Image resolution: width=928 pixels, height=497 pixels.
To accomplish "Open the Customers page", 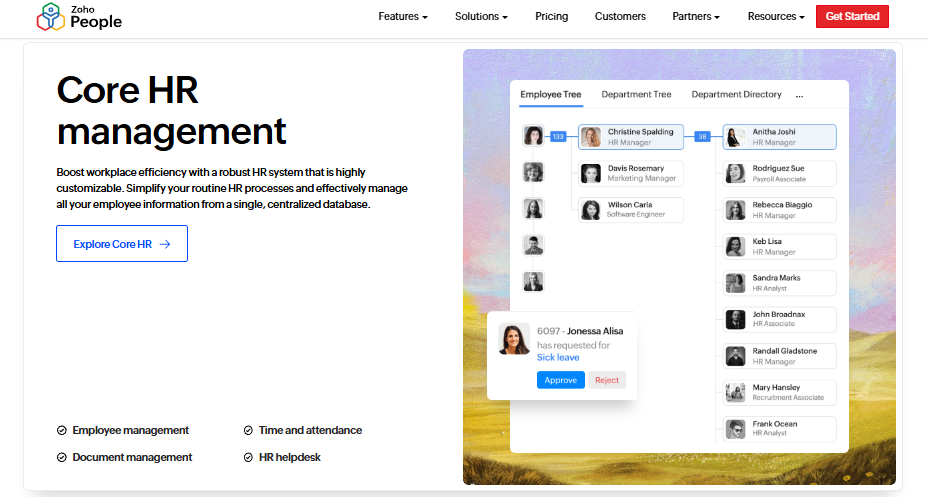I will tap(620, 17).
